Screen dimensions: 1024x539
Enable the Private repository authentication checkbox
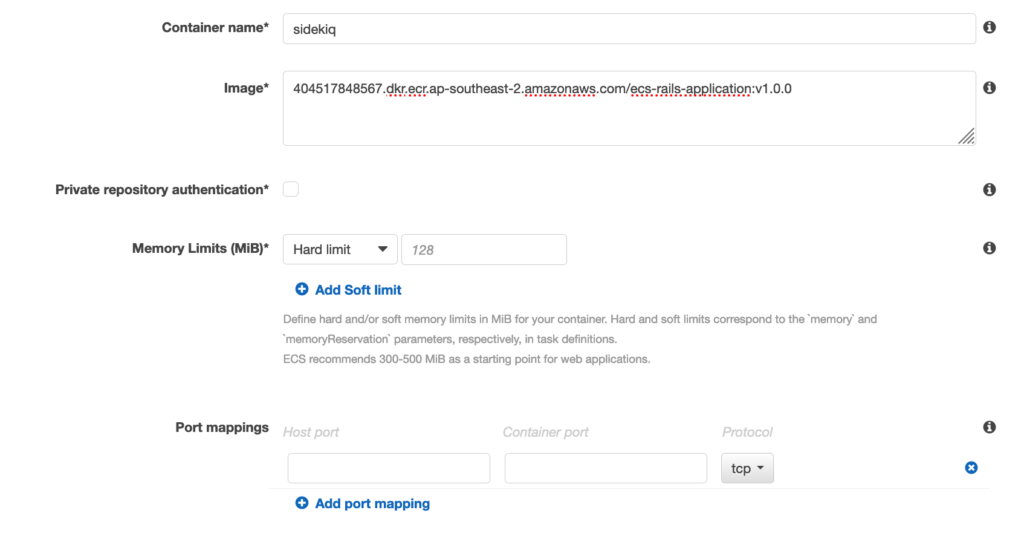(x=291, y=189)
